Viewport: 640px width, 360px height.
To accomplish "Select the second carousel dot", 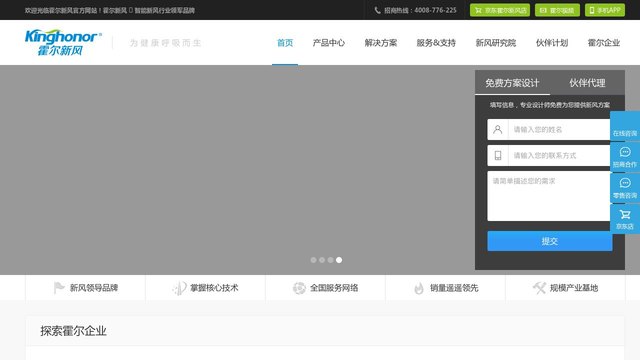I will [322, 260].
